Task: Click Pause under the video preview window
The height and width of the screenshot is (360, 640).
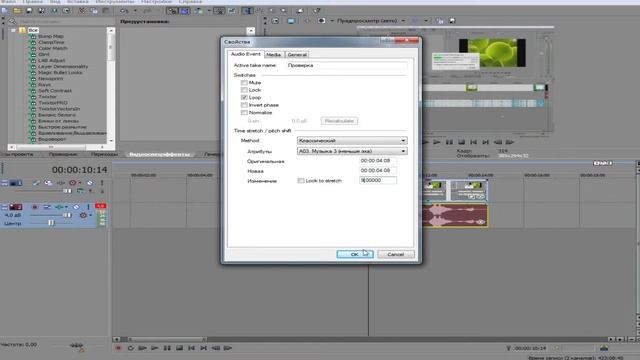Action: point(449,142)
